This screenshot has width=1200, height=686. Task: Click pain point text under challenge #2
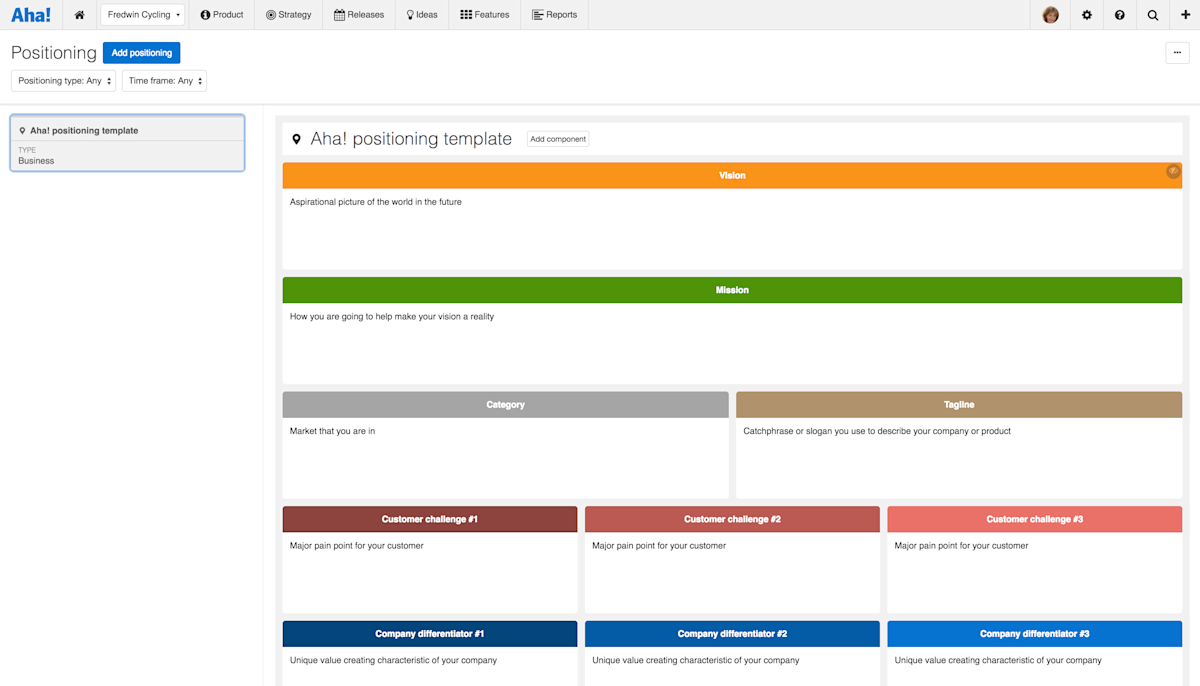click(x=659, y=546)
